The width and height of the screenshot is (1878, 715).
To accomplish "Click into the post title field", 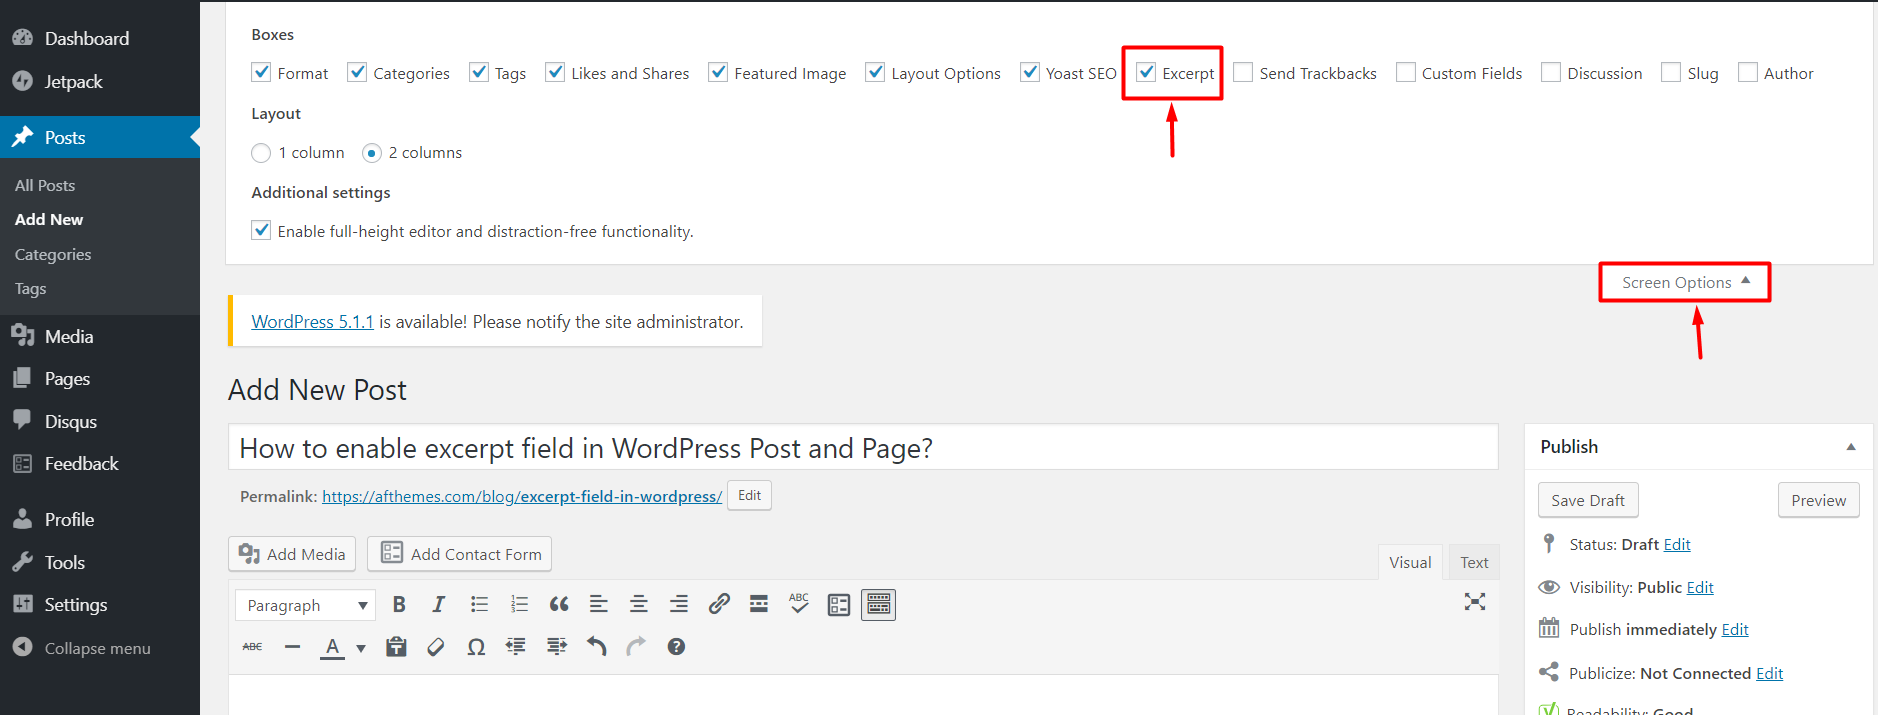I will pos(863,447).
